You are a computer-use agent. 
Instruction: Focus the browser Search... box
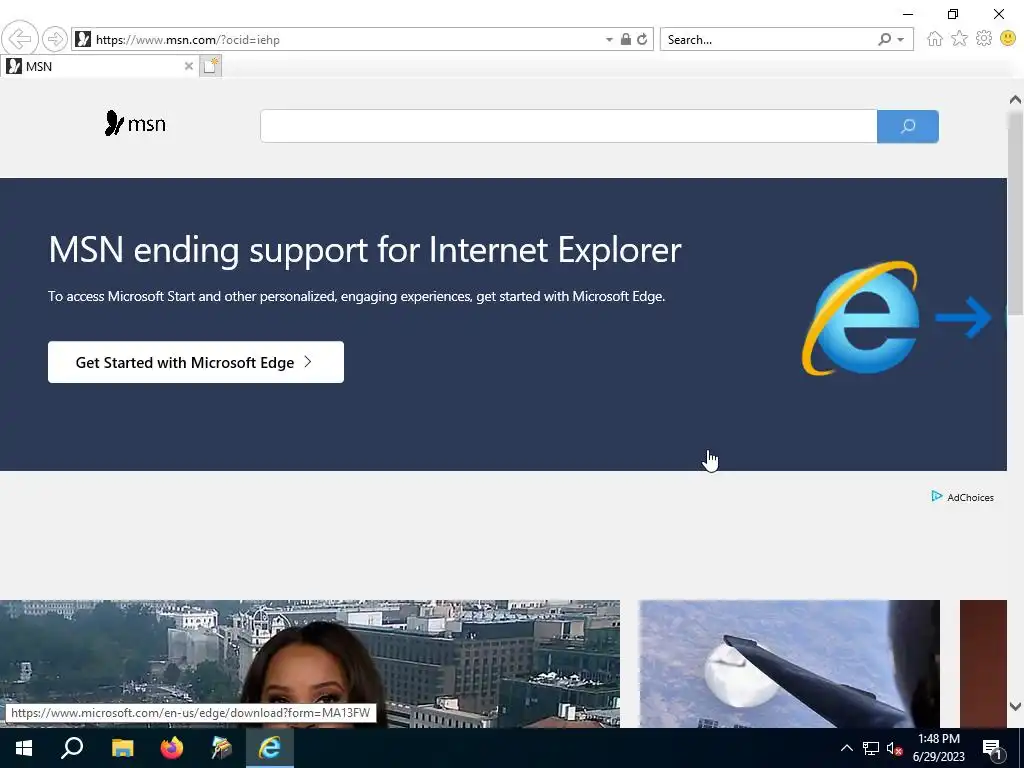[x=767, y=40]
